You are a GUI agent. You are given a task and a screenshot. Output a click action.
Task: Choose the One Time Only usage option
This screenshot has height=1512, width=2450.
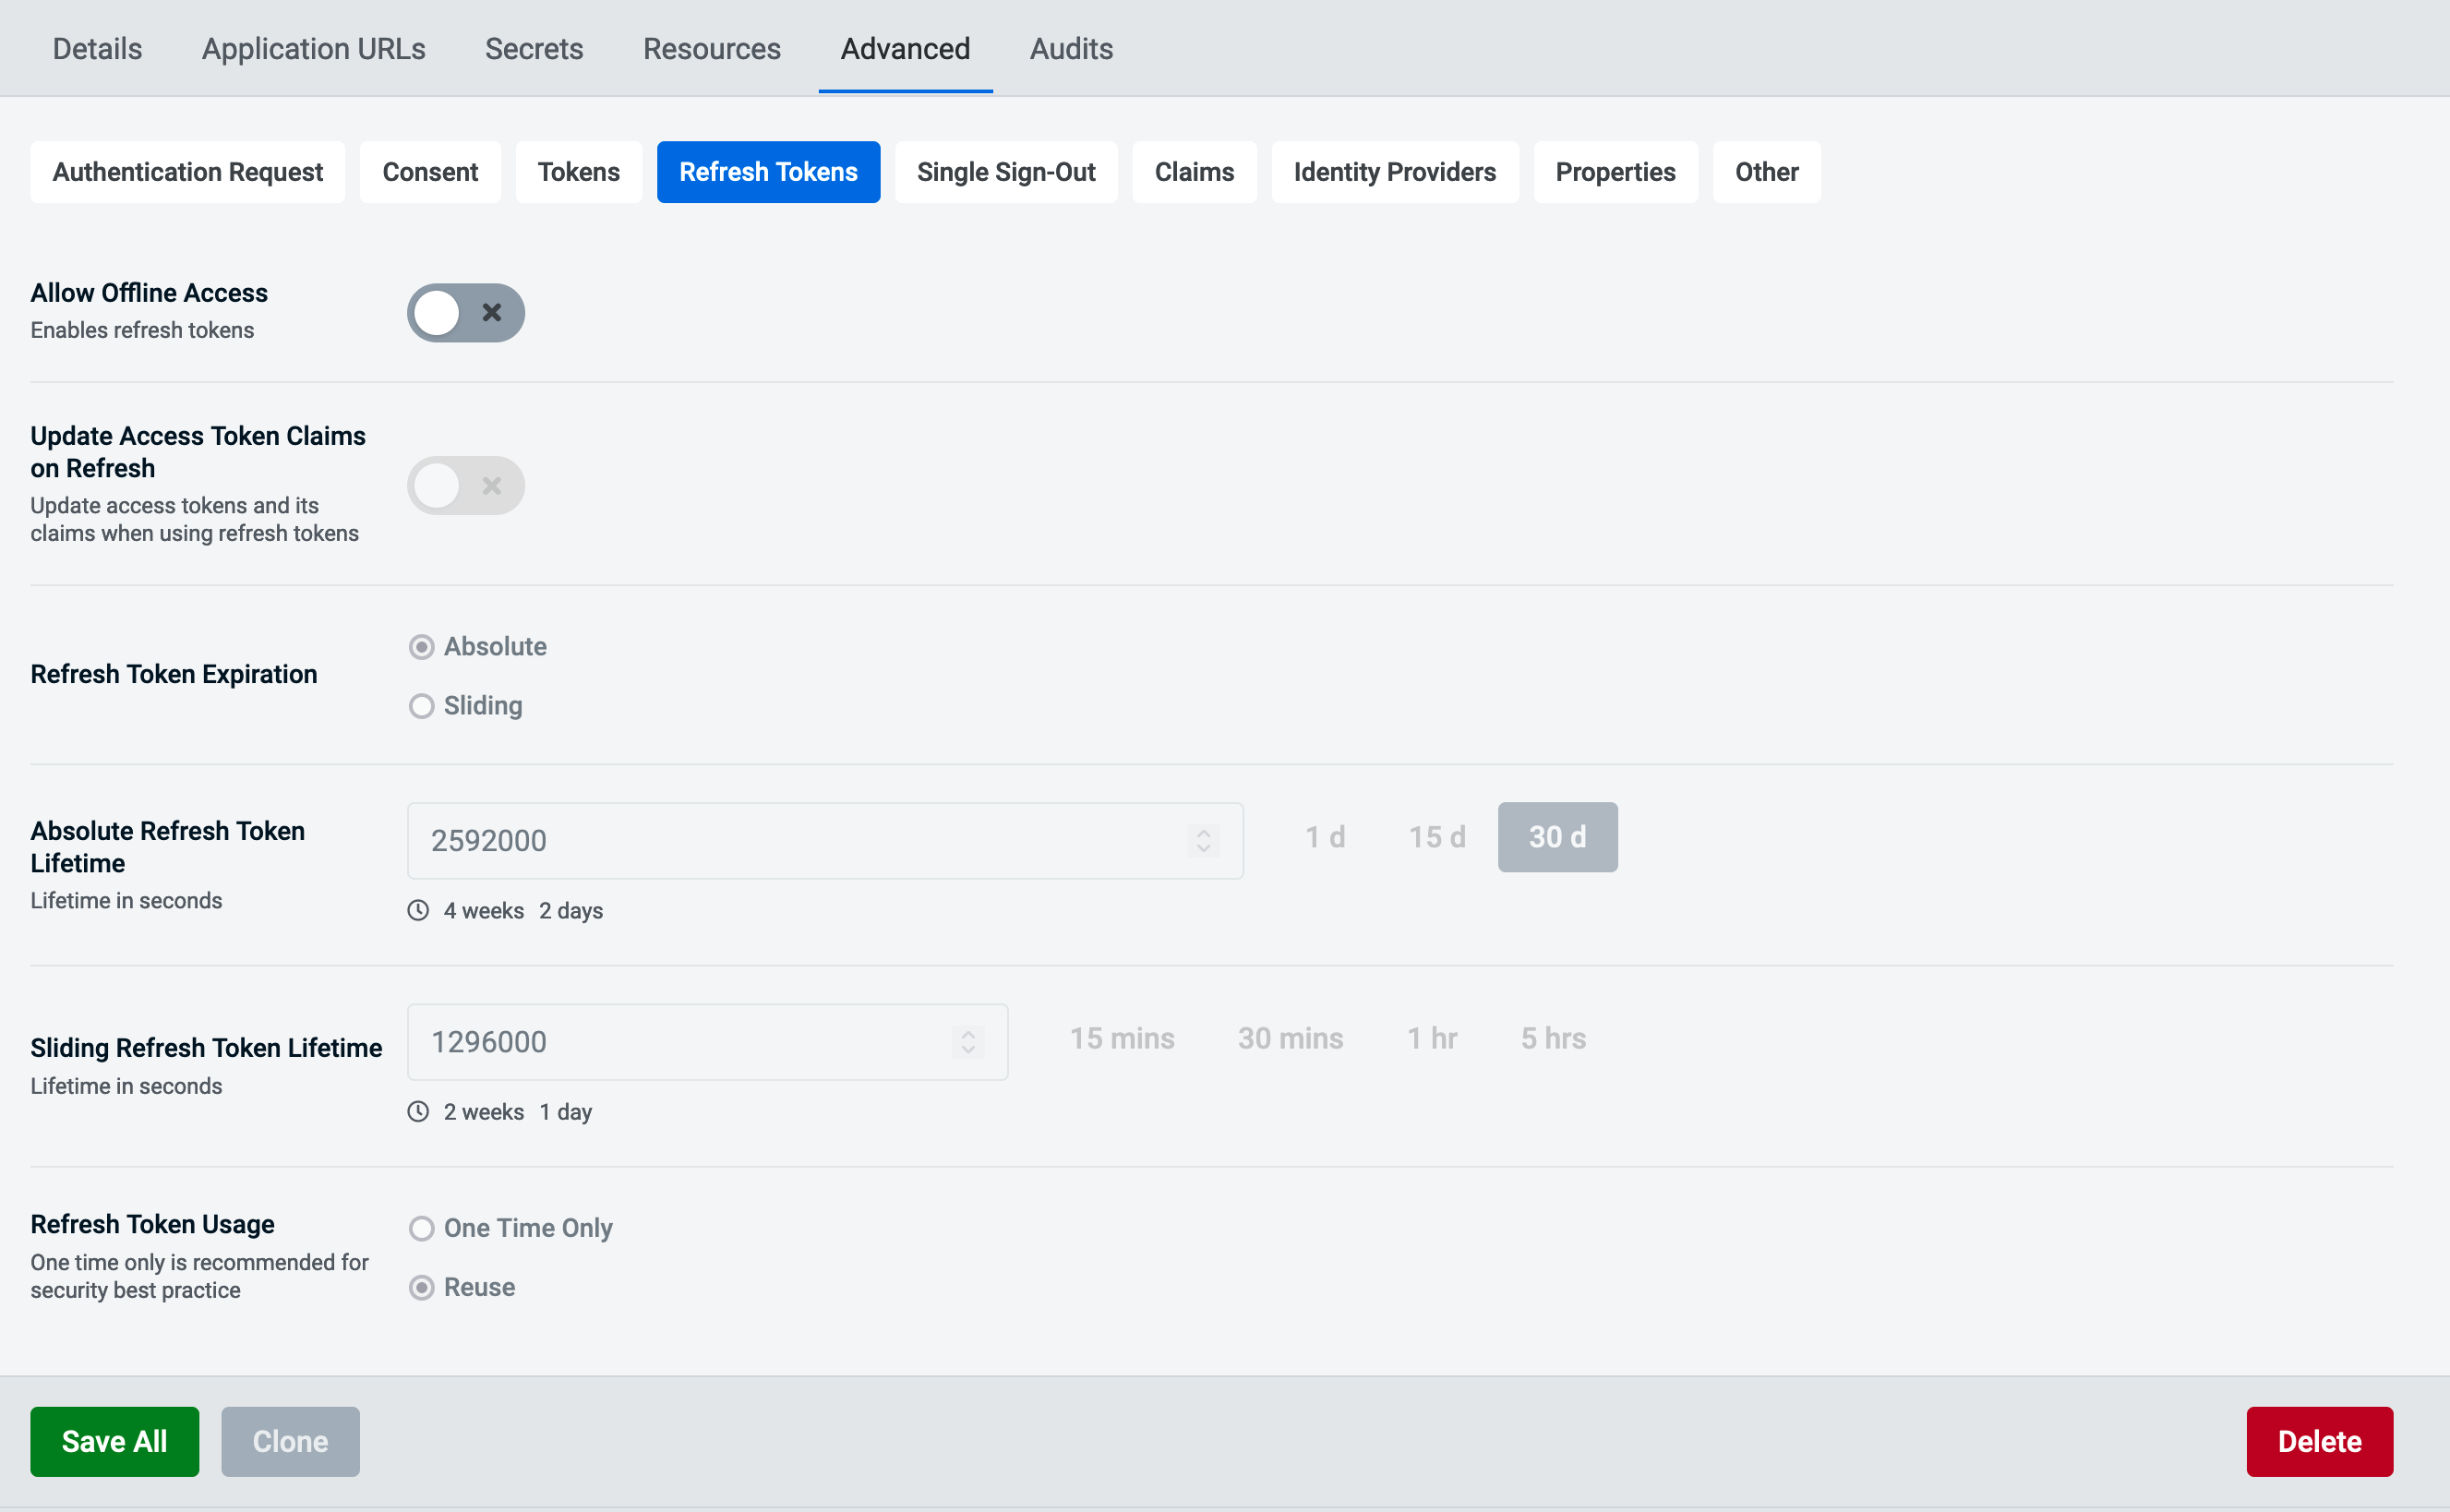[x=422, y=1228]
